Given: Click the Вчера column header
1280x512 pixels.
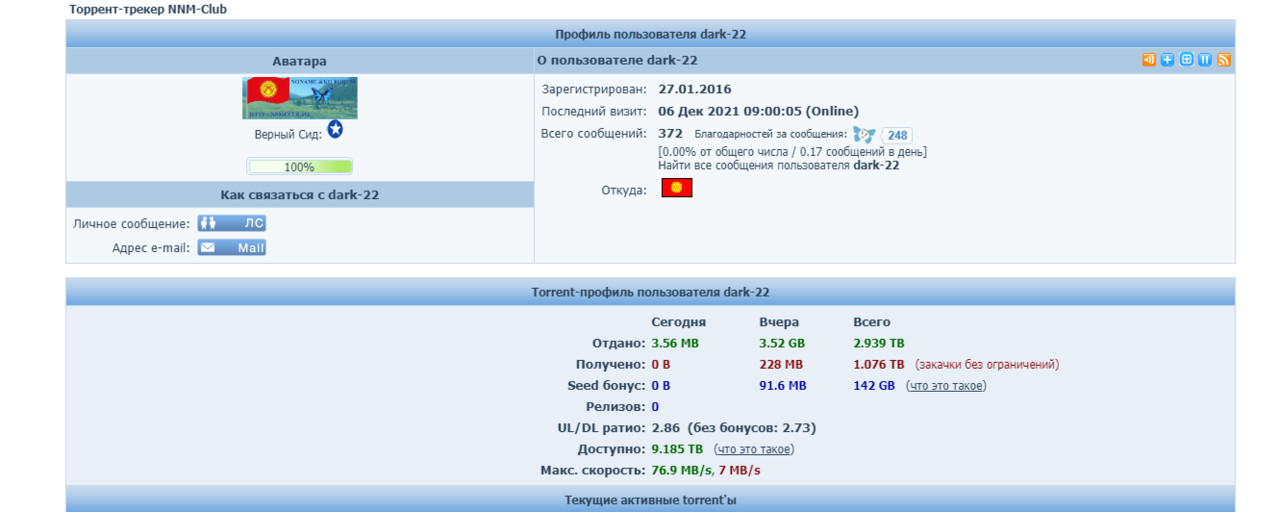Looking at the screenshot, I should tap(779, 322).
